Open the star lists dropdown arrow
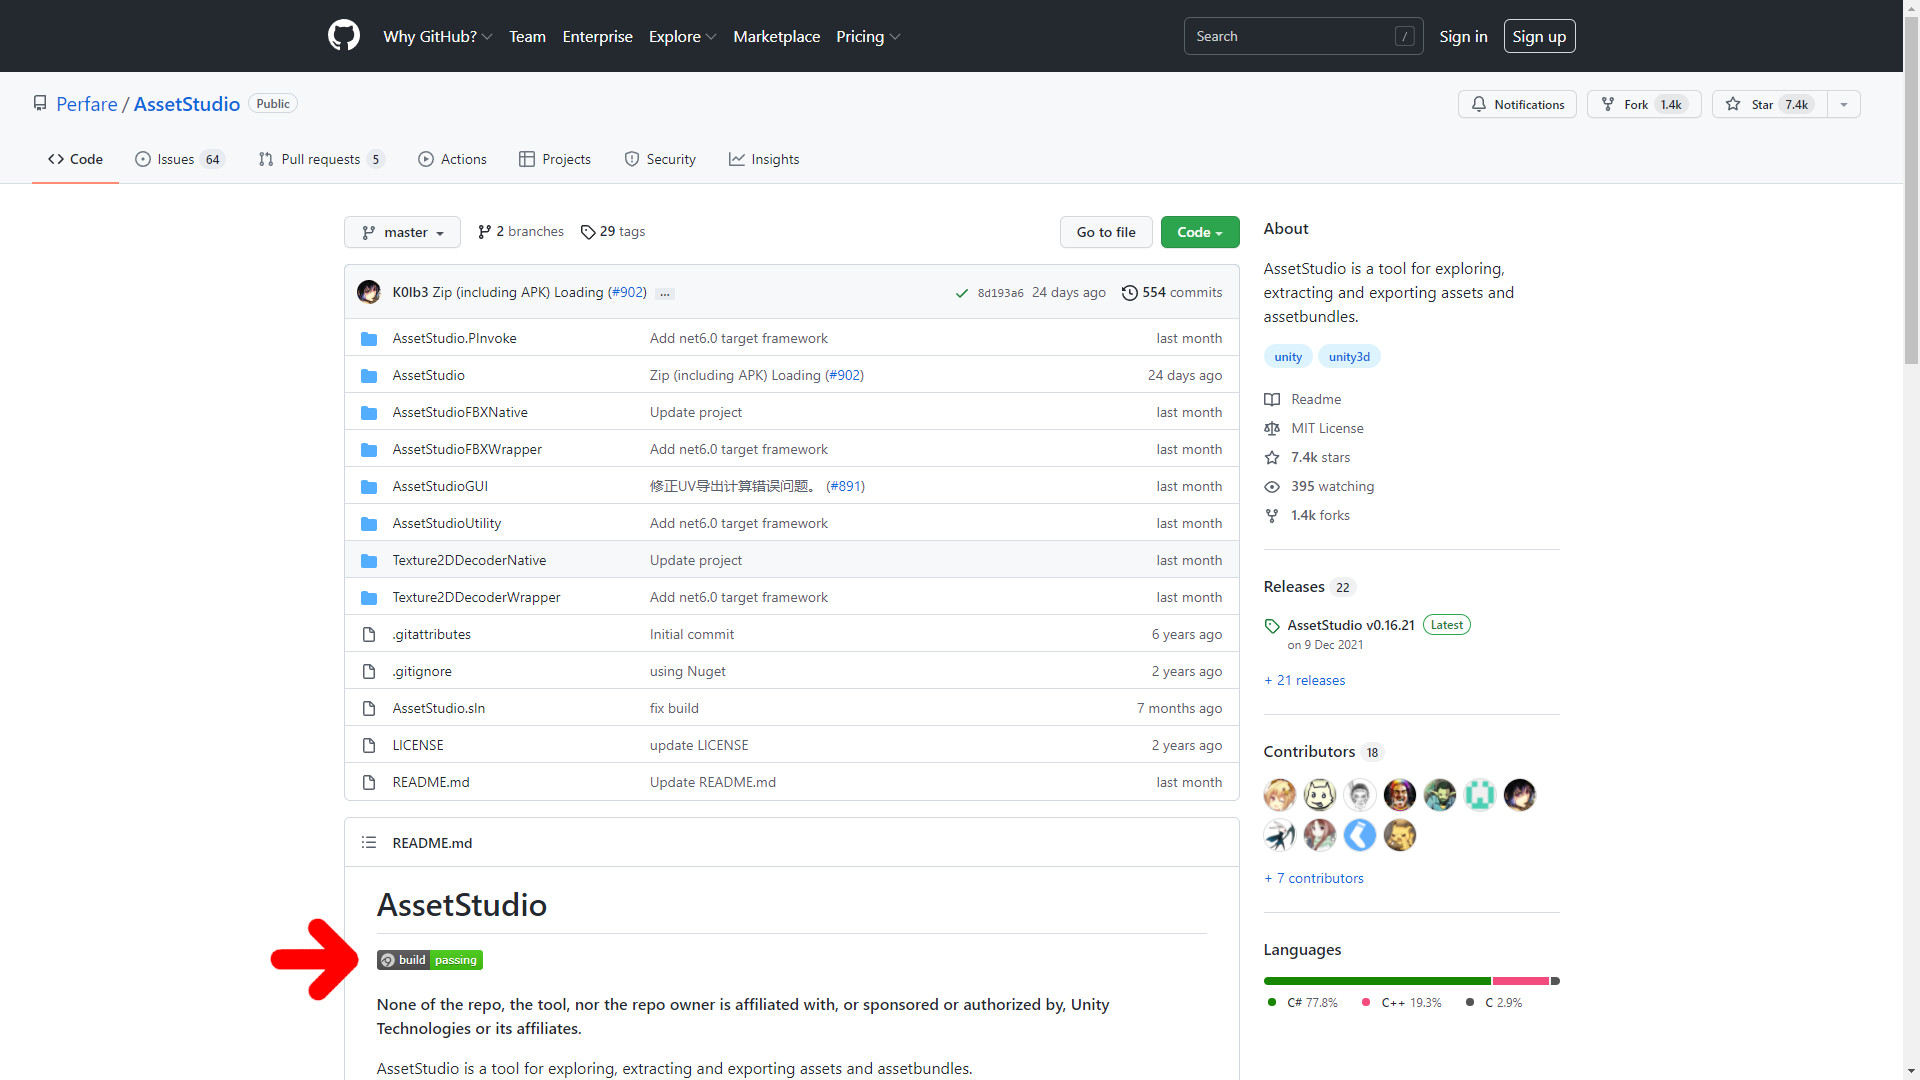Screen dimensions: 1920x1080 pyautogui.click(x=1844, y=104)
